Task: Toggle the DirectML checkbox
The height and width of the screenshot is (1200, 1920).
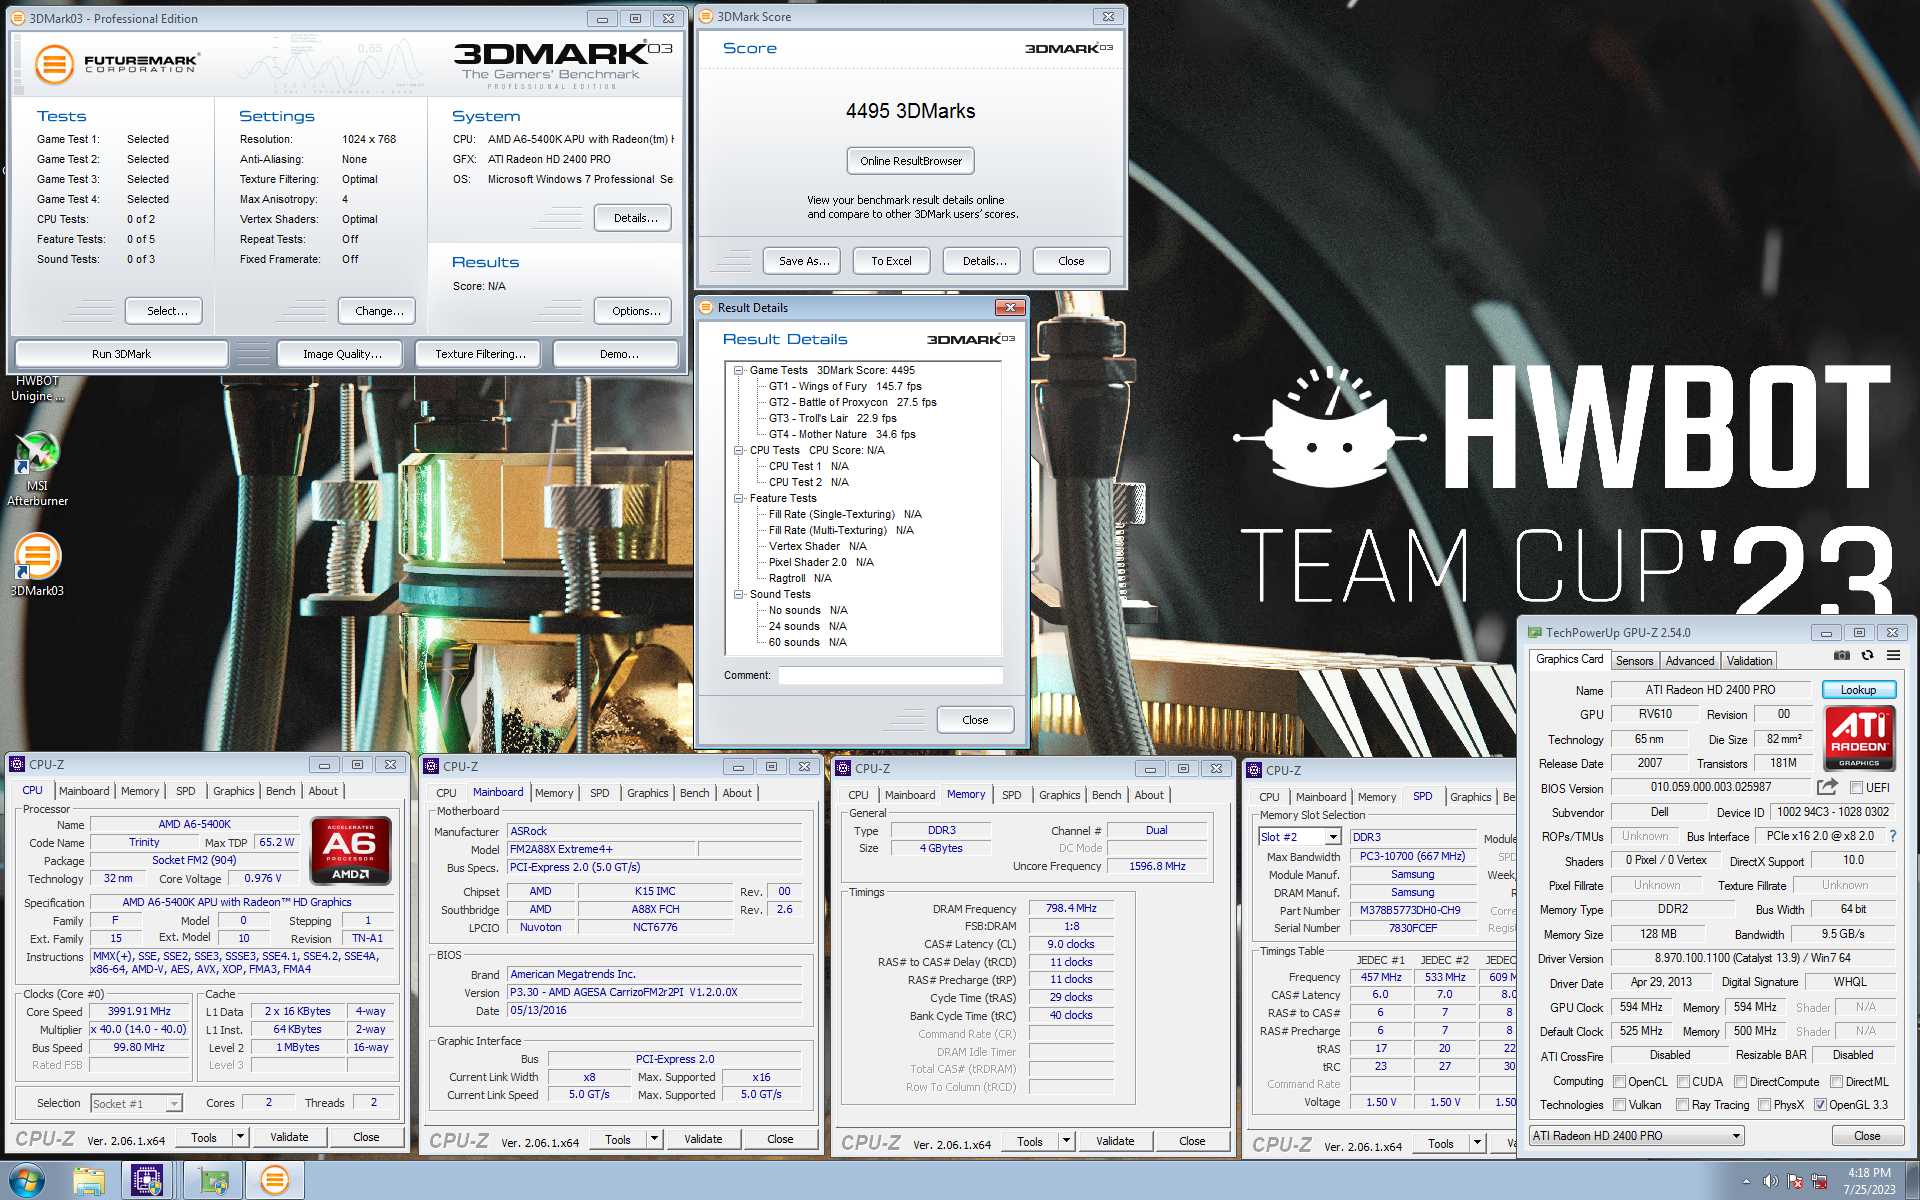Action: coord(1836,1081)
